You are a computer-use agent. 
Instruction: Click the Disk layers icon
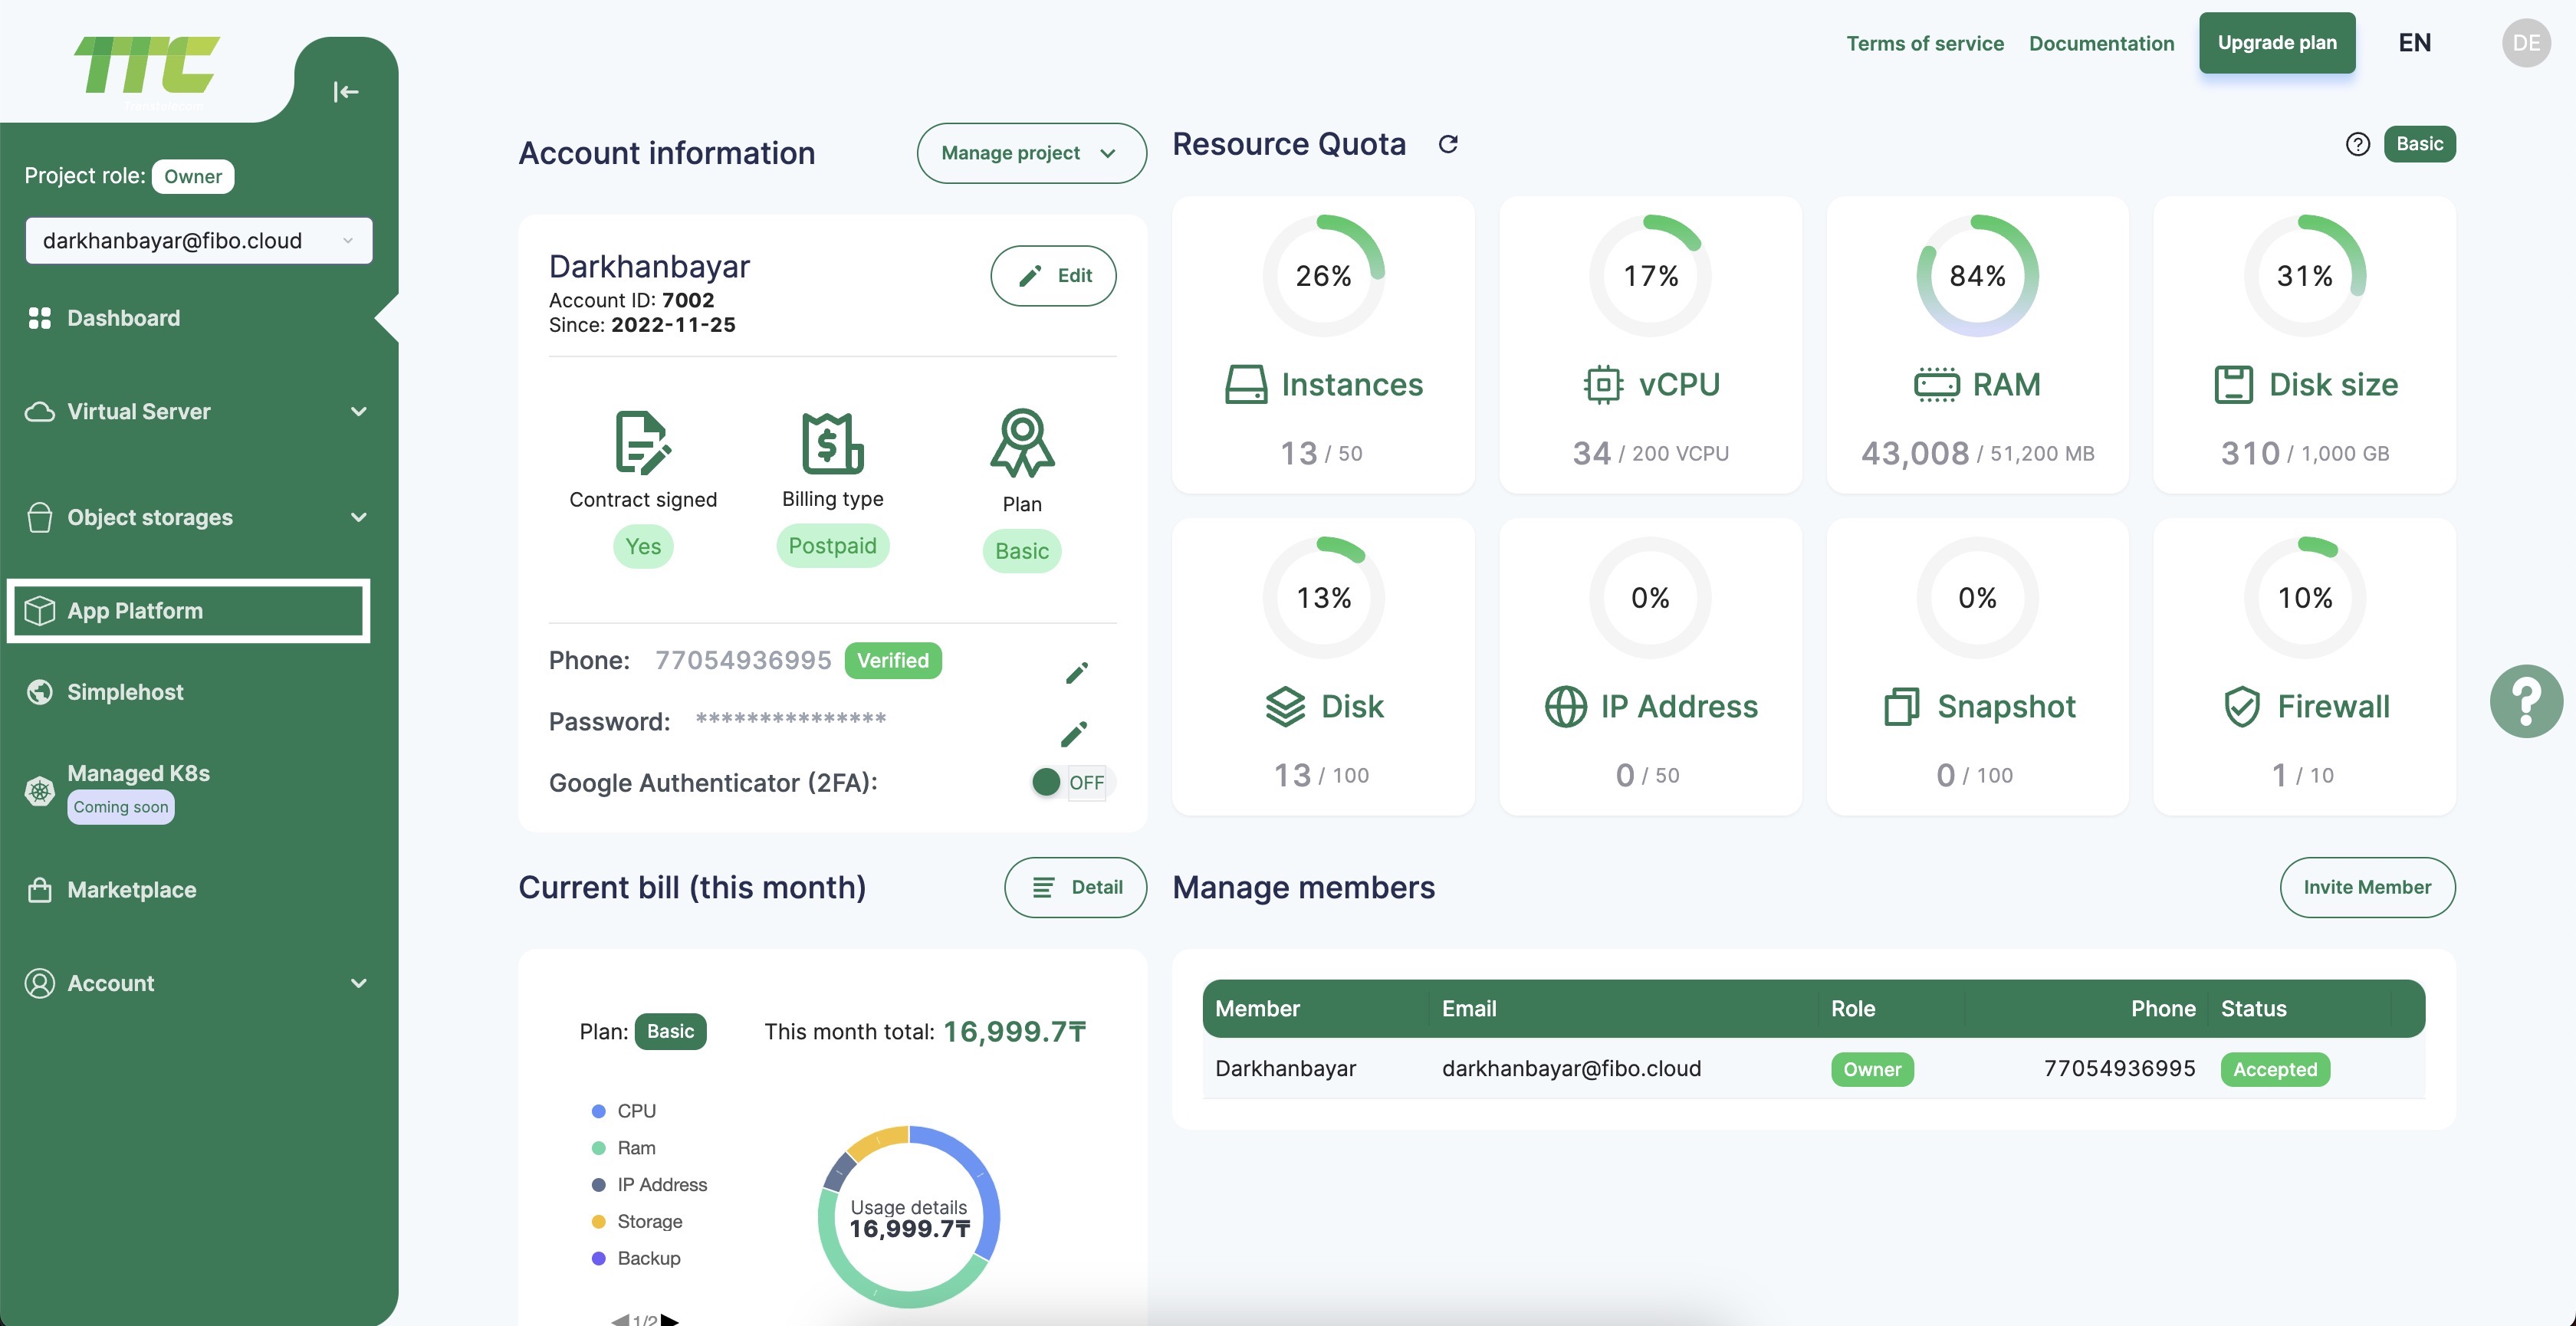(x=1285, y=706)
